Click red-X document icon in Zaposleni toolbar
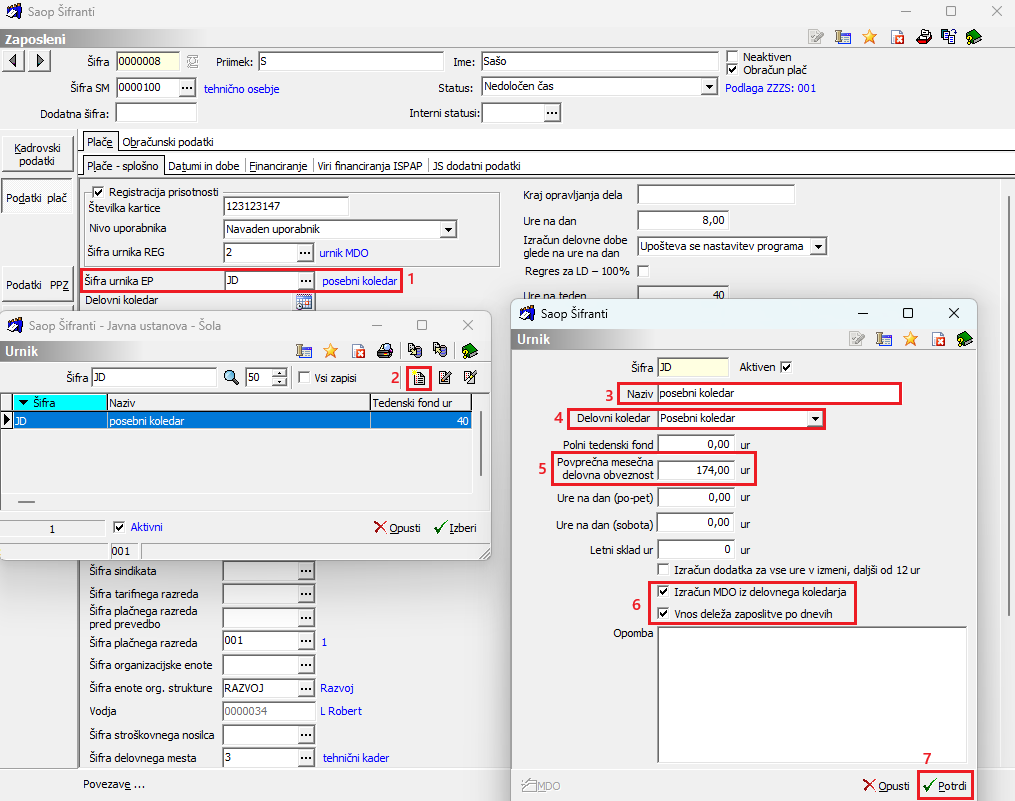1015x801 pixels. [x=897, y=37]
